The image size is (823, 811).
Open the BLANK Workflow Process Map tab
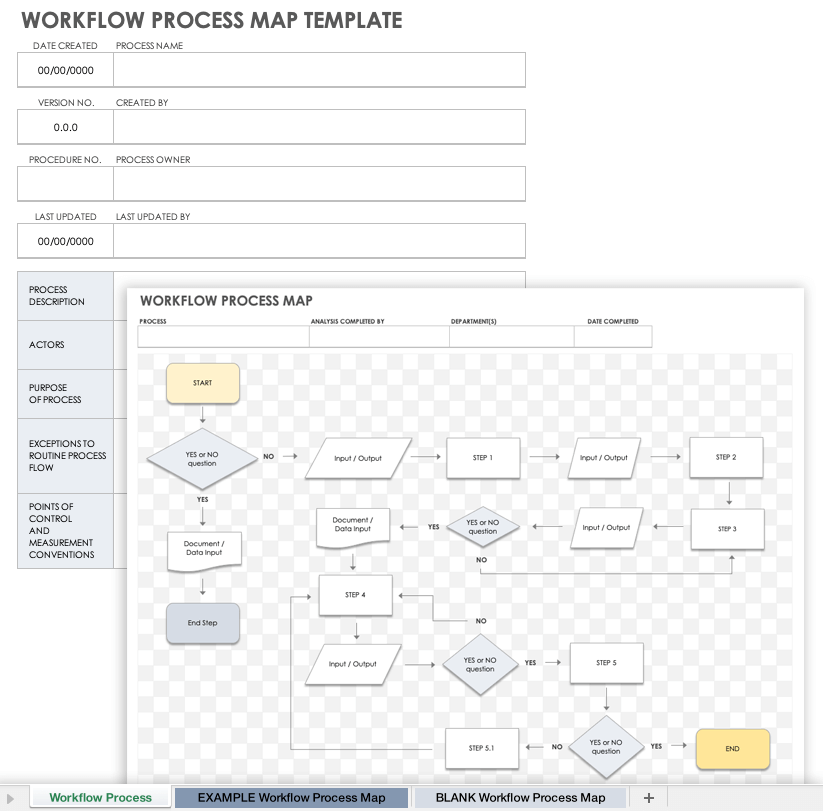[x=520, y=797]
